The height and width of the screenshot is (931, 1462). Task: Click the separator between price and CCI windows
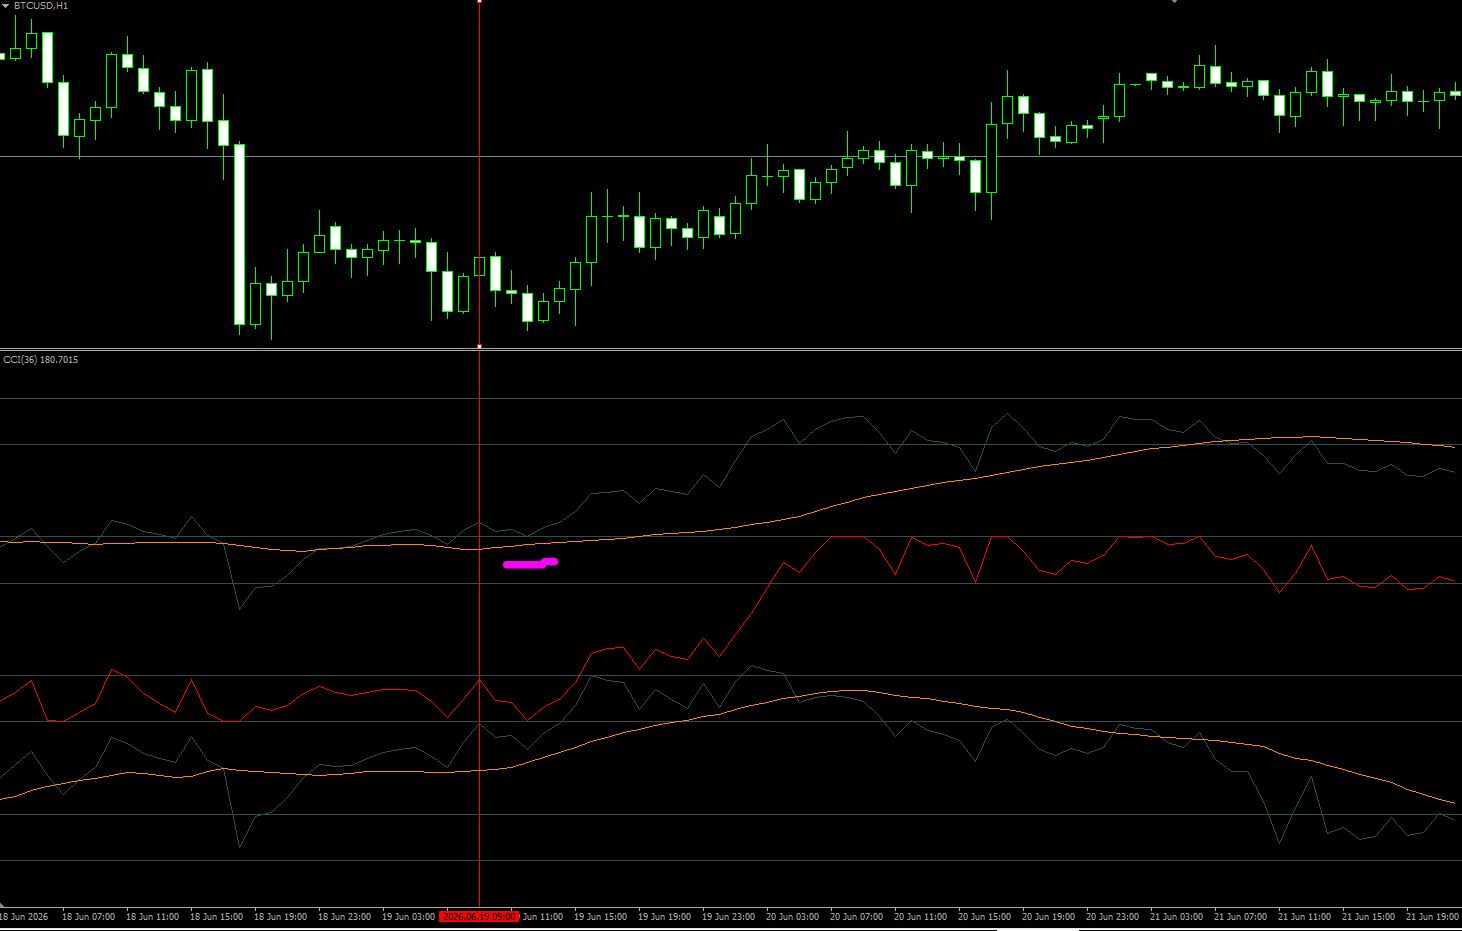point(731,349)
